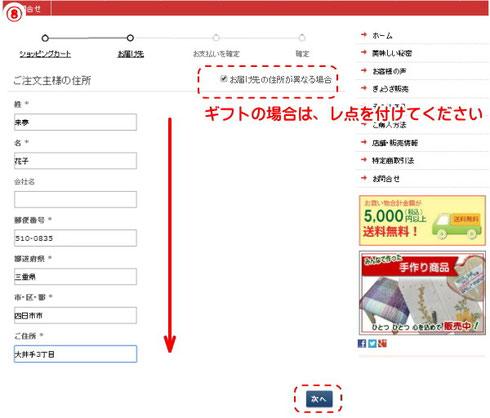Focus the empty 会社名 input field

pyautogui.click(x=75, y=199)
